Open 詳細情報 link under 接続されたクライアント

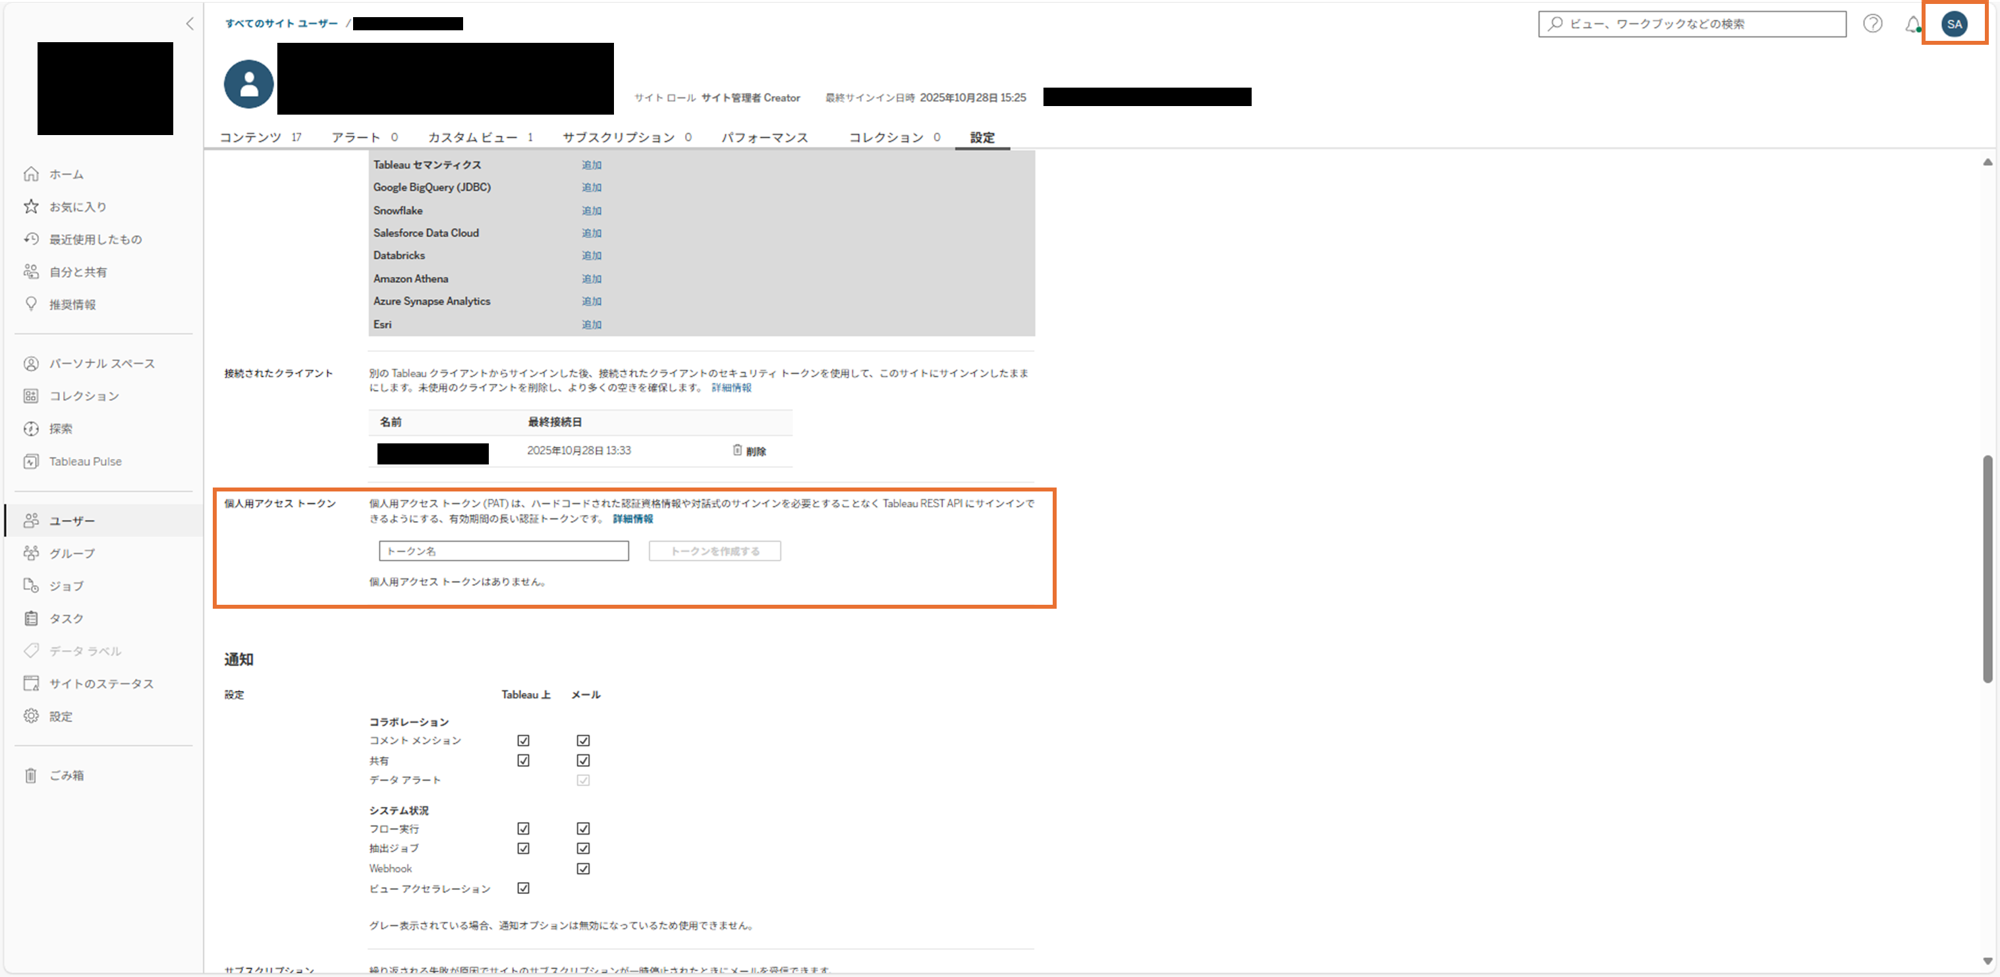(x=731, y=388)
